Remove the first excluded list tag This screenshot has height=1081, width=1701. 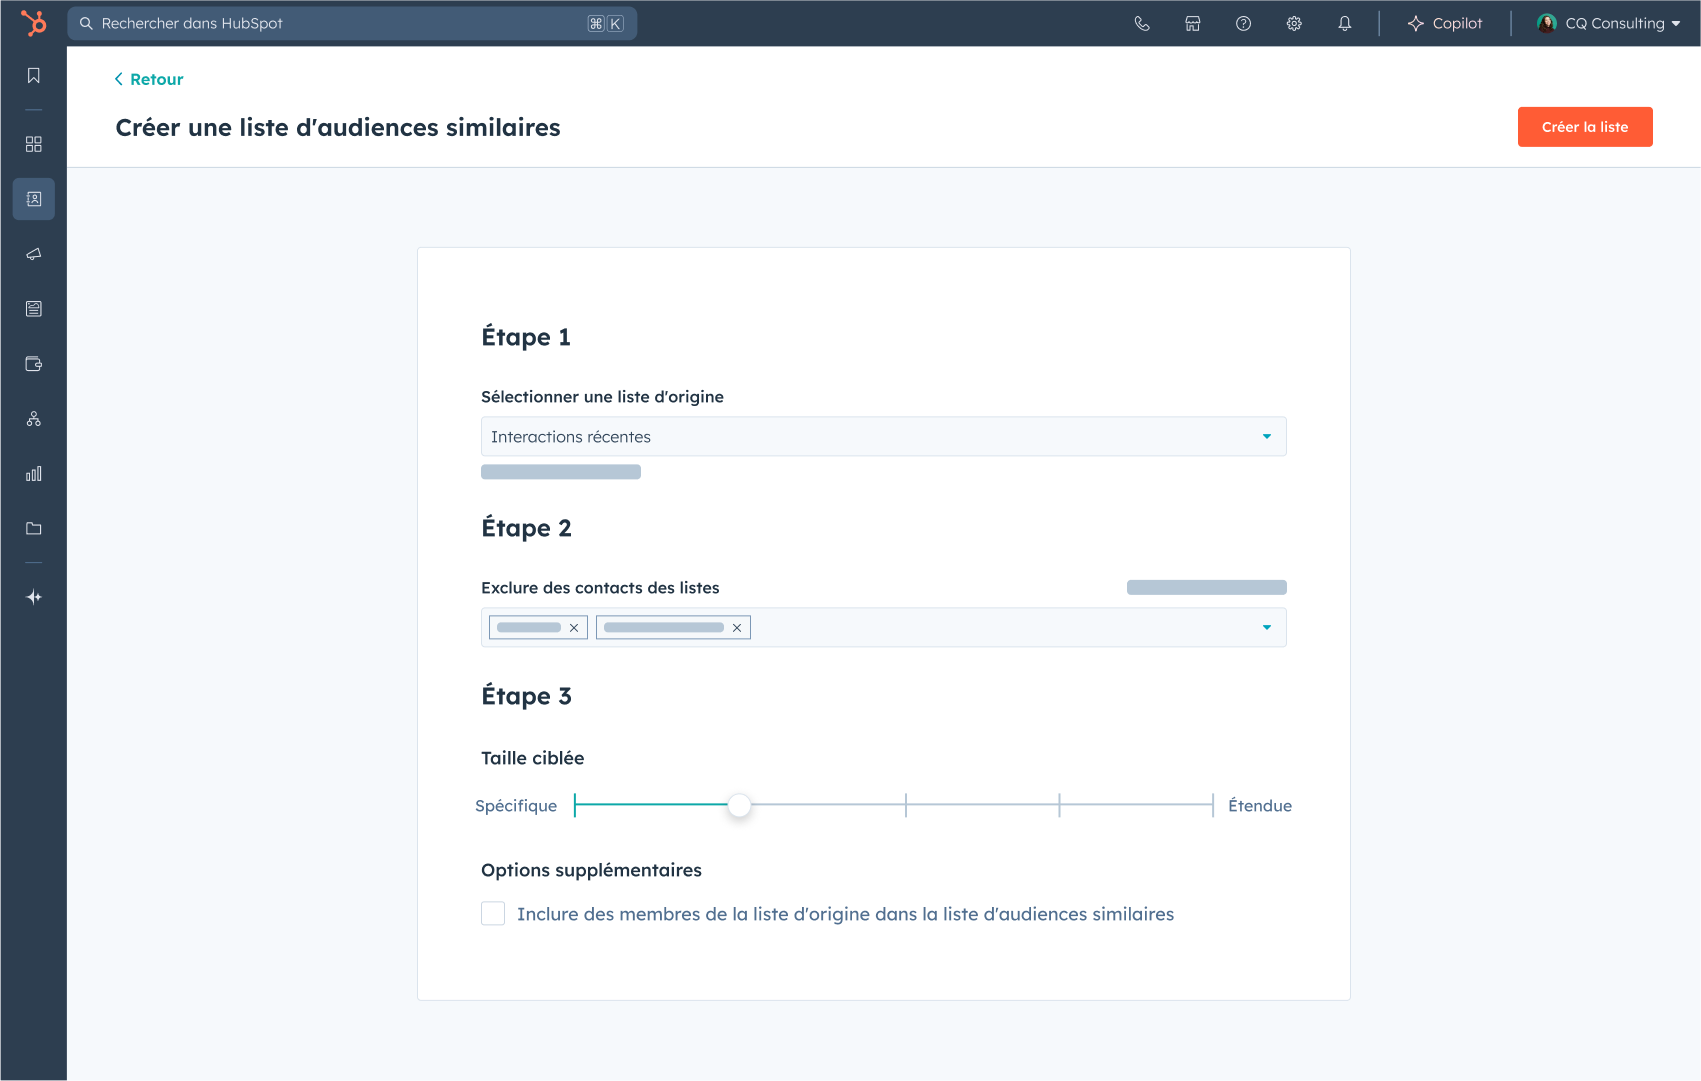[574, 628]
